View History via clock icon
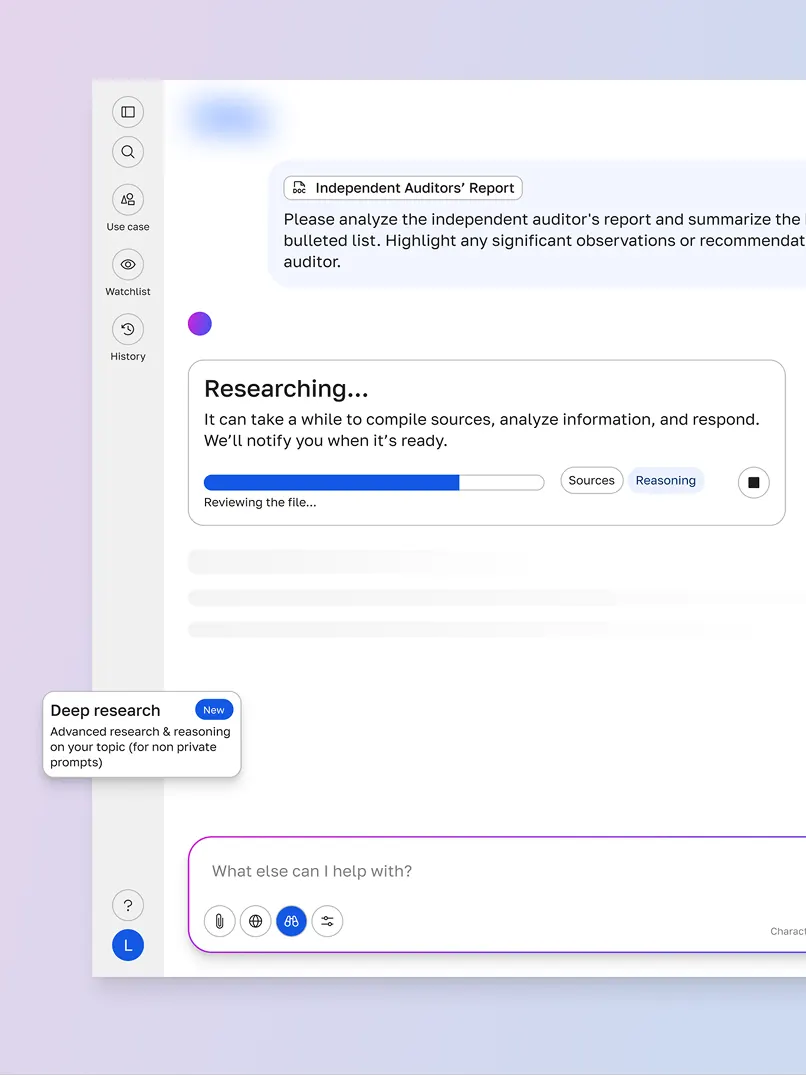The image size is (806, 1075). (128, 330)
